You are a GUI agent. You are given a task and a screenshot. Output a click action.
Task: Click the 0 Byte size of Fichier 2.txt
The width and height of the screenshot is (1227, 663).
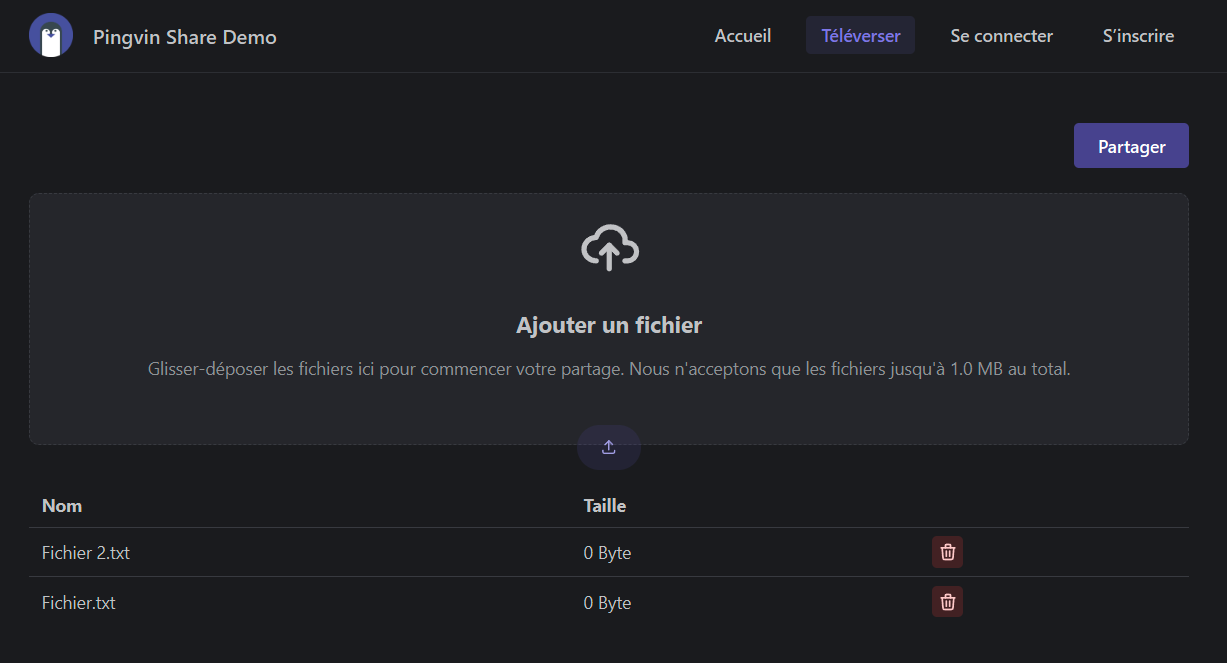(x=607, y=553)
